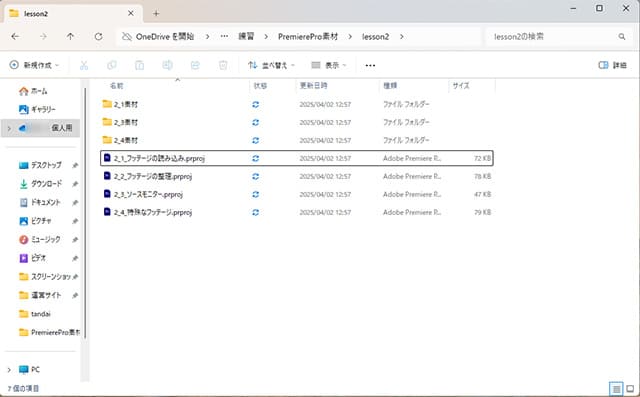Viewport: 640px width, 397px height.
Task: Click the lesson2 breadcrumb
Action: point(376,37)
